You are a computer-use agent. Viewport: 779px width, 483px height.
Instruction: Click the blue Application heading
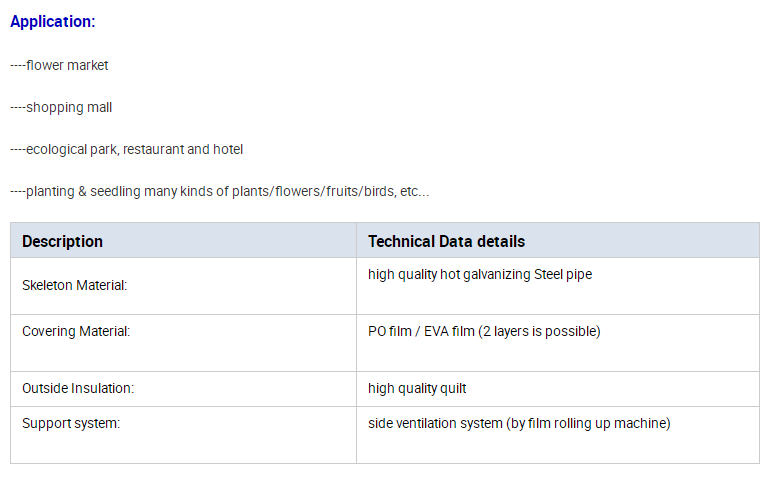(x=52, y=21)
